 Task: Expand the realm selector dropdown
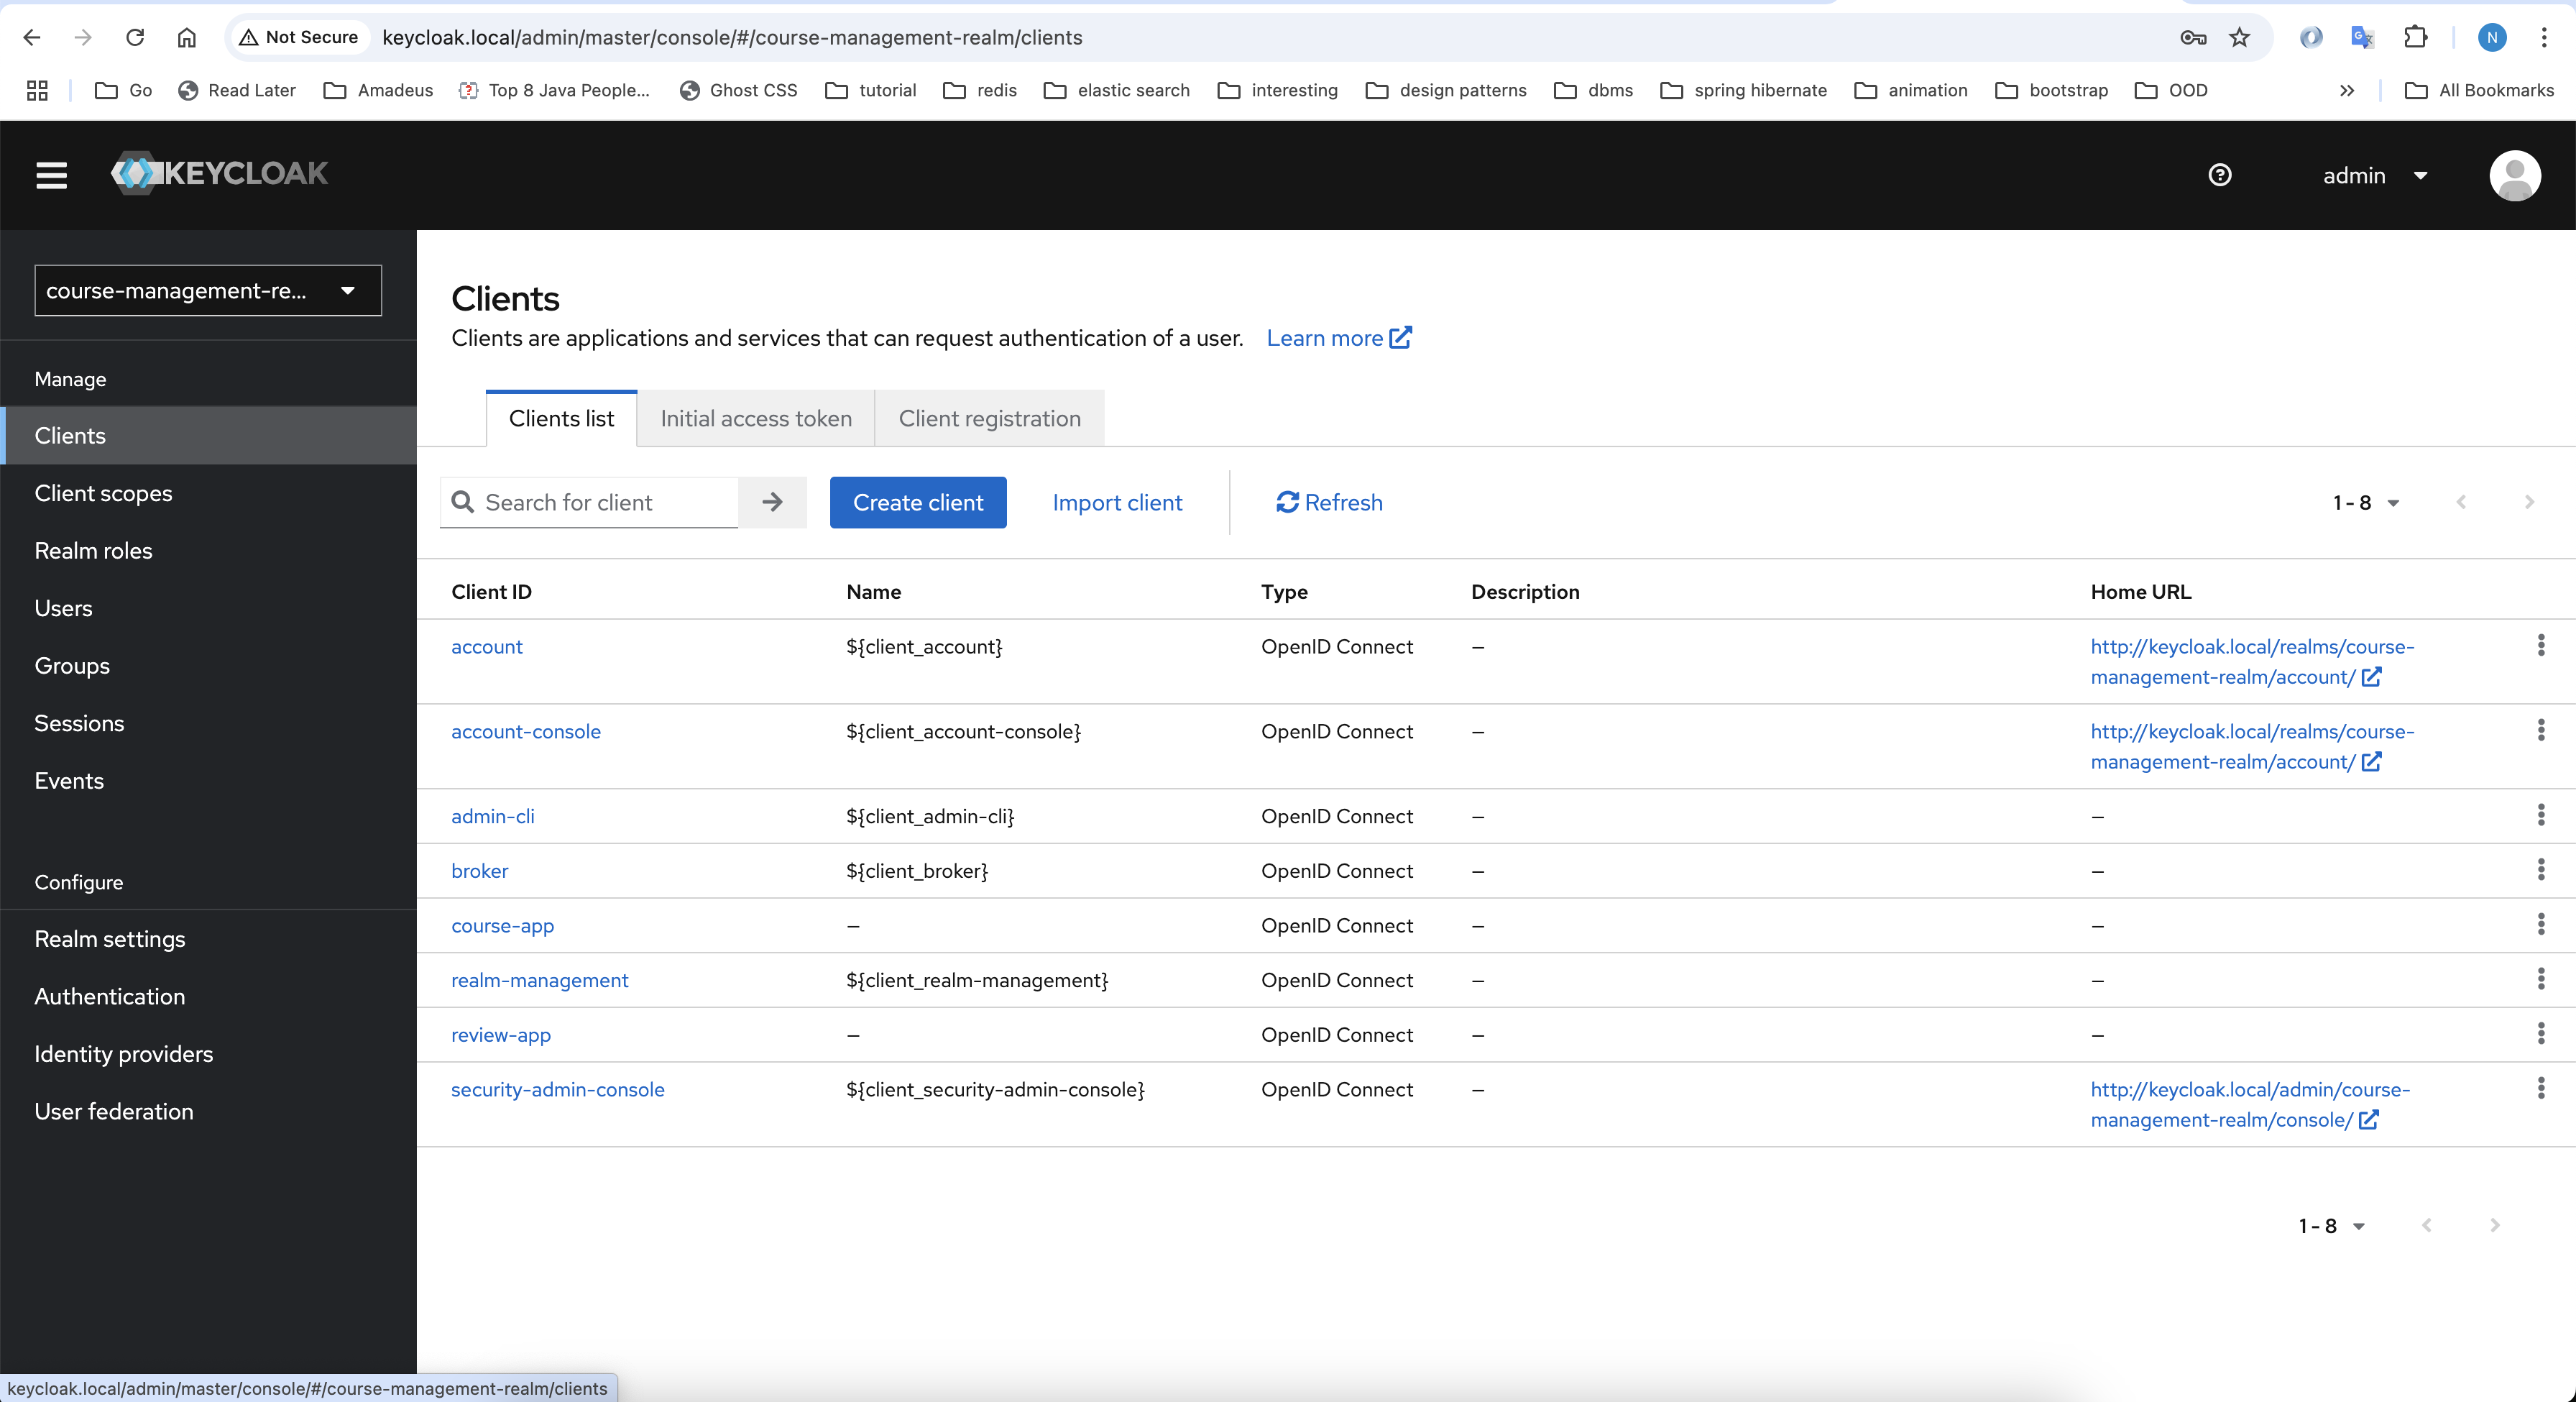208,291
